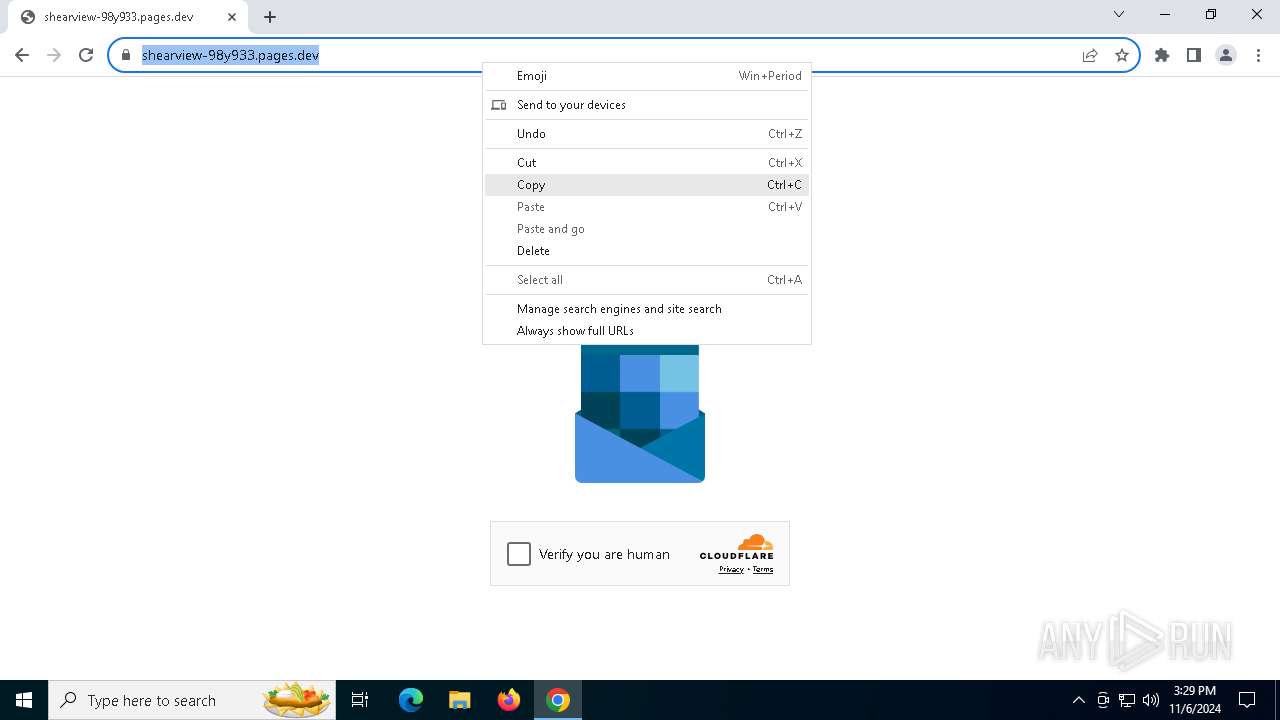This screenshot has height=720, width=1280.
Task: Open the clock showing 3:29 PM
Action: click(1195, 700)
